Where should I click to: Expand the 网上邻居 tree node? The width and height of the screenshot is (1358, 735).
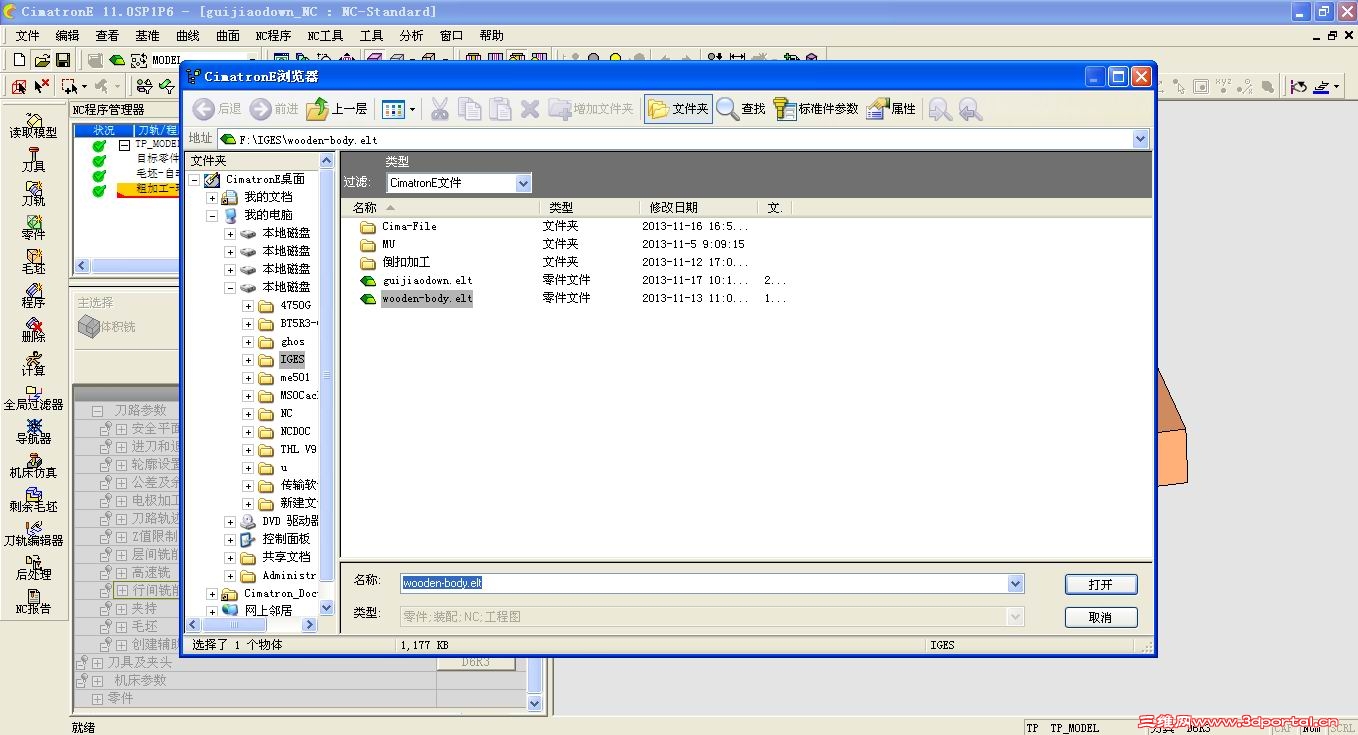click(212, 610)
